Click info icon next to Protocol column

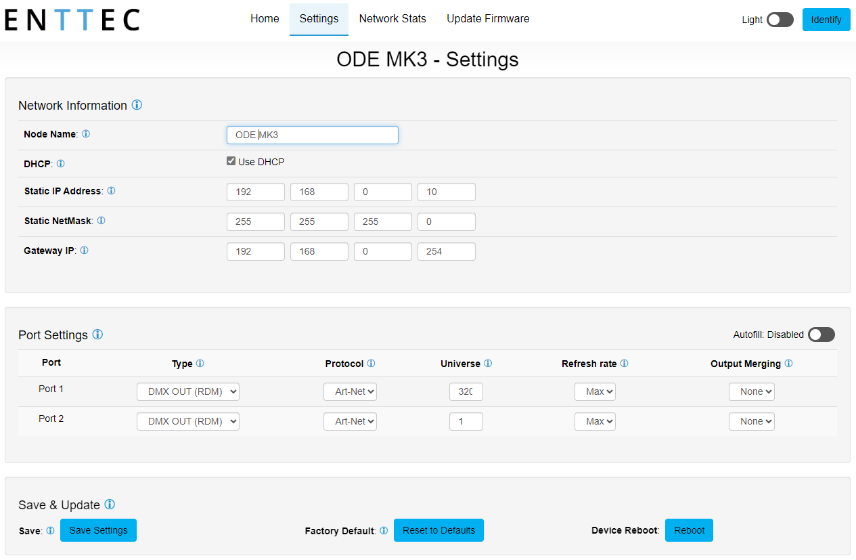coord(371,363)
